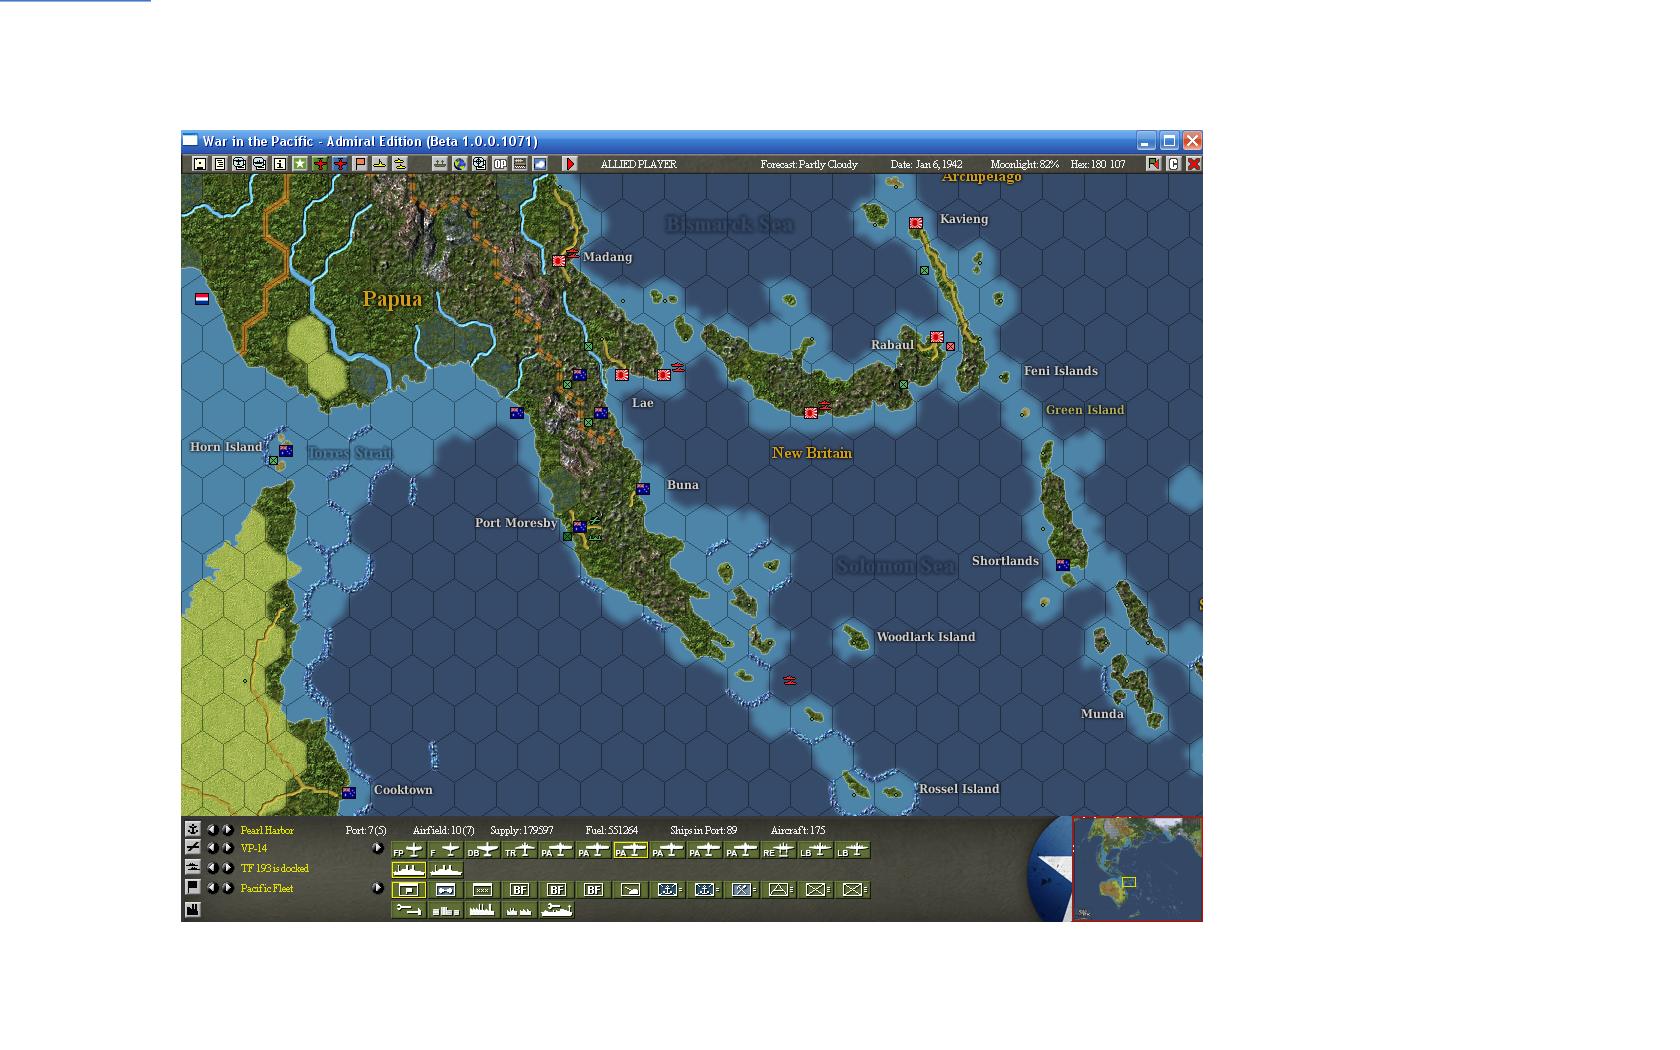Viewport: 1680px width, 1050px height.
Task: Click the OP toolbar button
Action: [500, 164]
